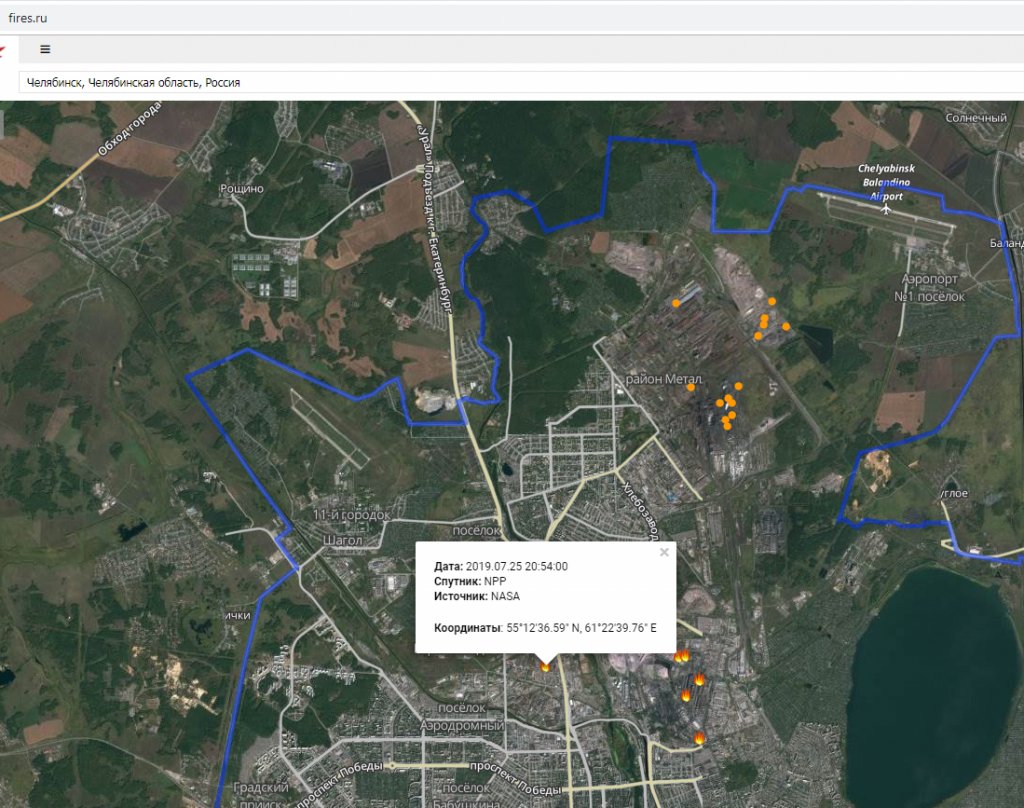This screenshot has height=808, width=1024.
Task: Click the easternmost orange hotspot dot
Action: (786, 326)
